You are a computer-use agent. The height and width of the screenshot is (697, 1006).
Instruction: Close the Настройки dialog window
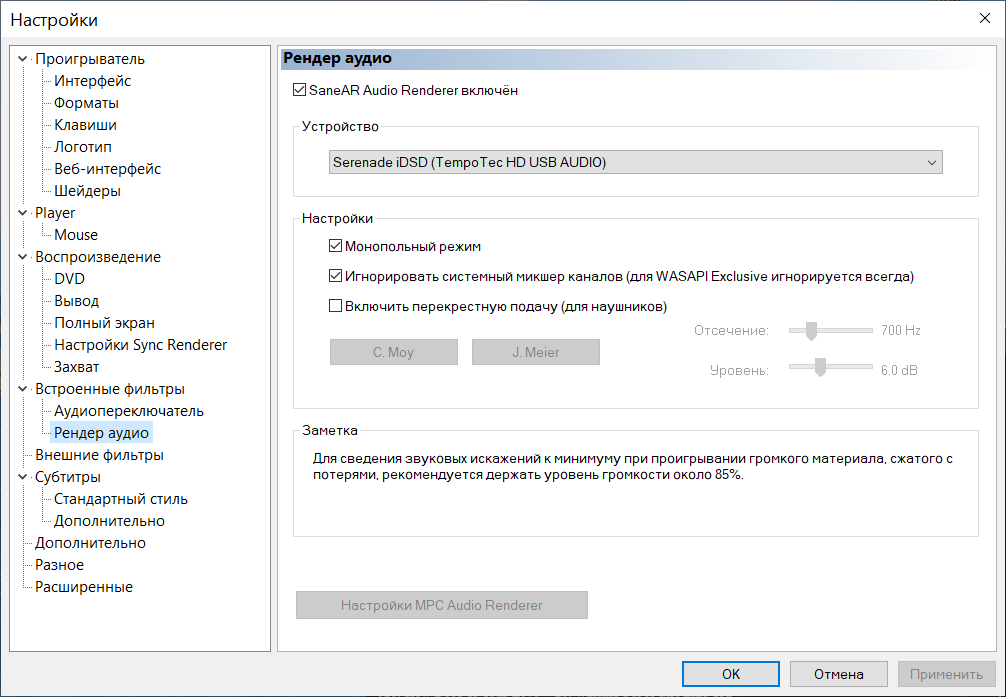983,20
